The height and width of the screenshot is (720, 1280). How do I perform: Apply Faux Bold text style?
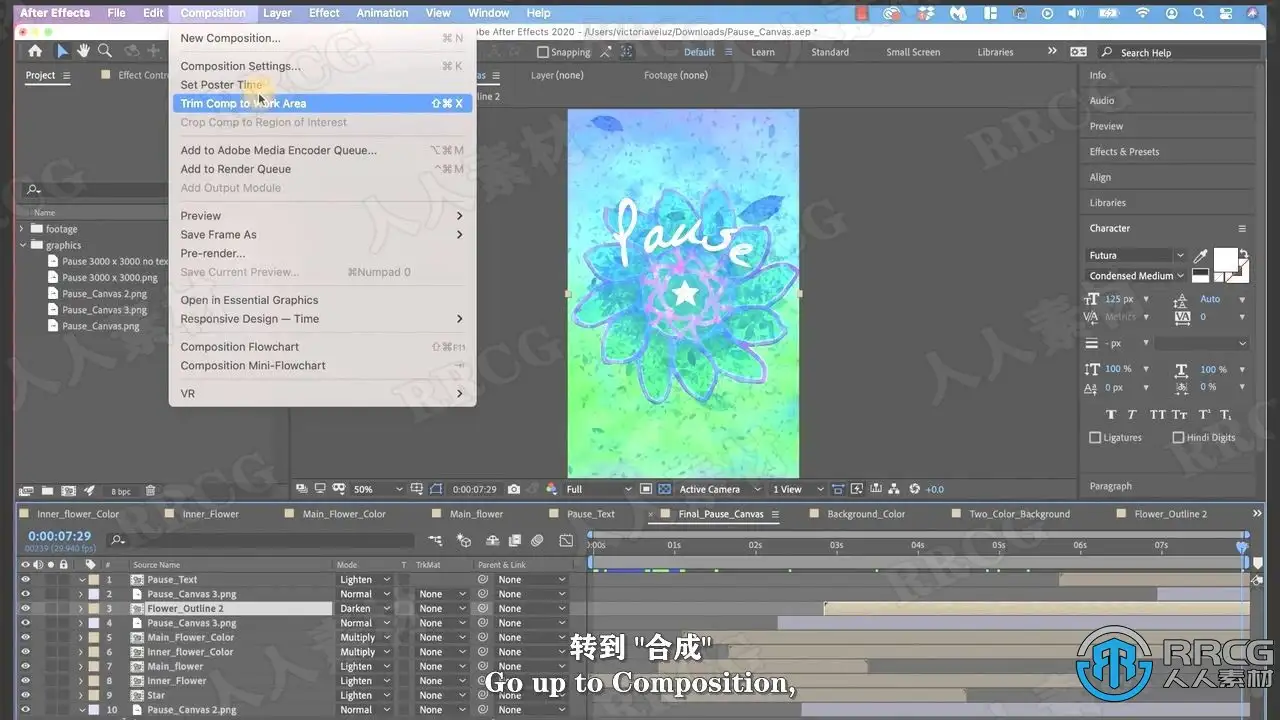(1111, 414)
